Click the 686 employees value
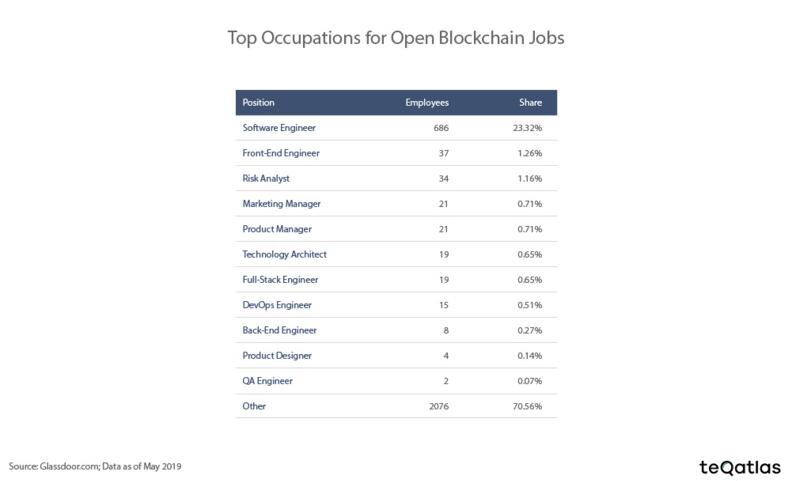This screenshot has width=794, height=481. [440, 128]
